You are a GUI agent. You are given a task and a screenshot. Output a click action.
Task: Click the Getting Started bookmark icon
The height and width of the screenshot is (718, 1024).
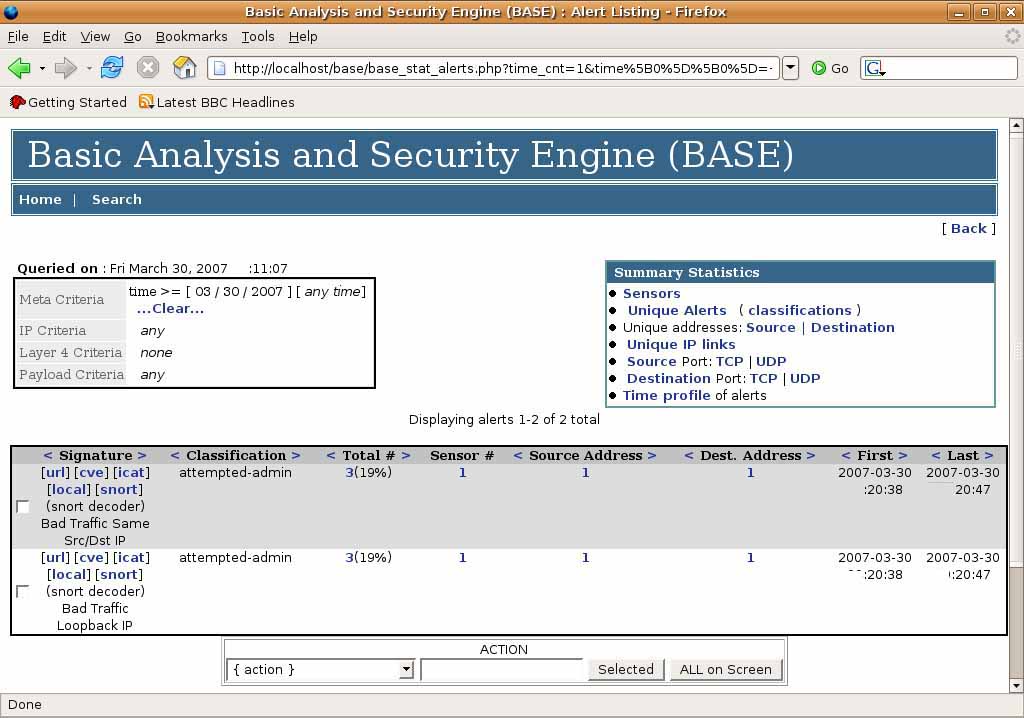18,102
